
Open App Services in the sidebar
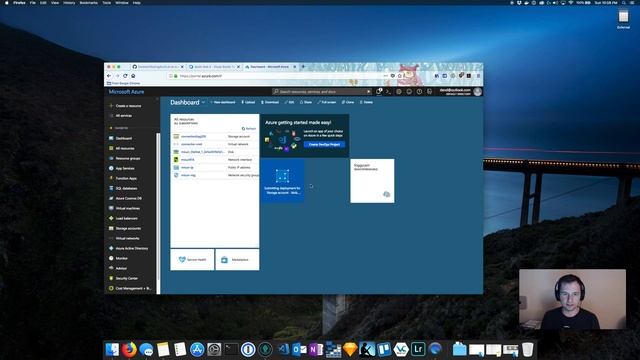click(123, 168)
